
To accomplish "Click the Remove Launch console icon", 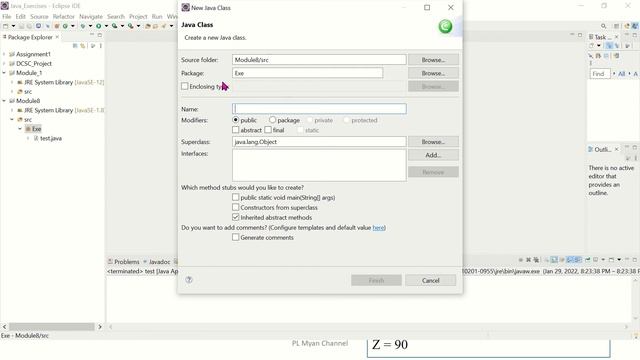I will click(528, 260).
